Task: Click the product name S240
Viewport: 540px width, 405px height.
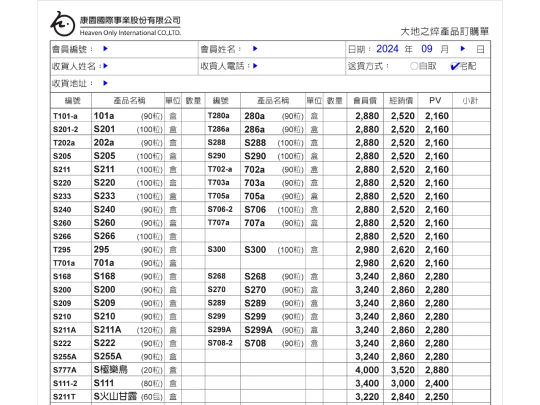Action: 104,209
